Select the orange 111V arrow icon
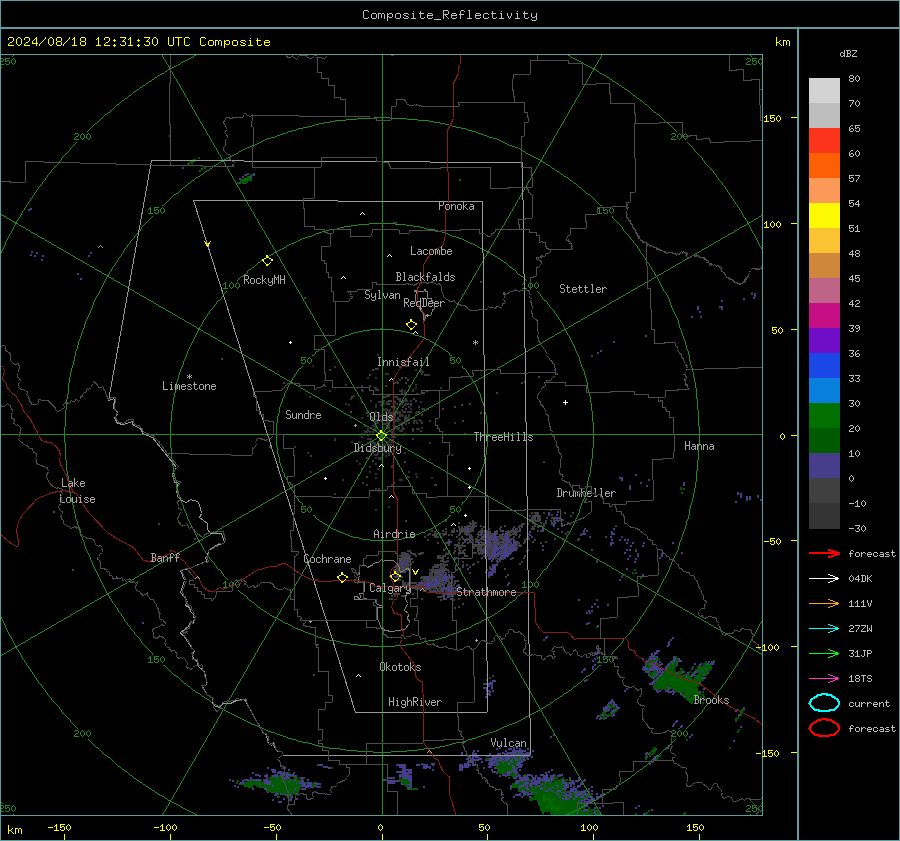Screen dimensions: 900x841 point(824,603)
